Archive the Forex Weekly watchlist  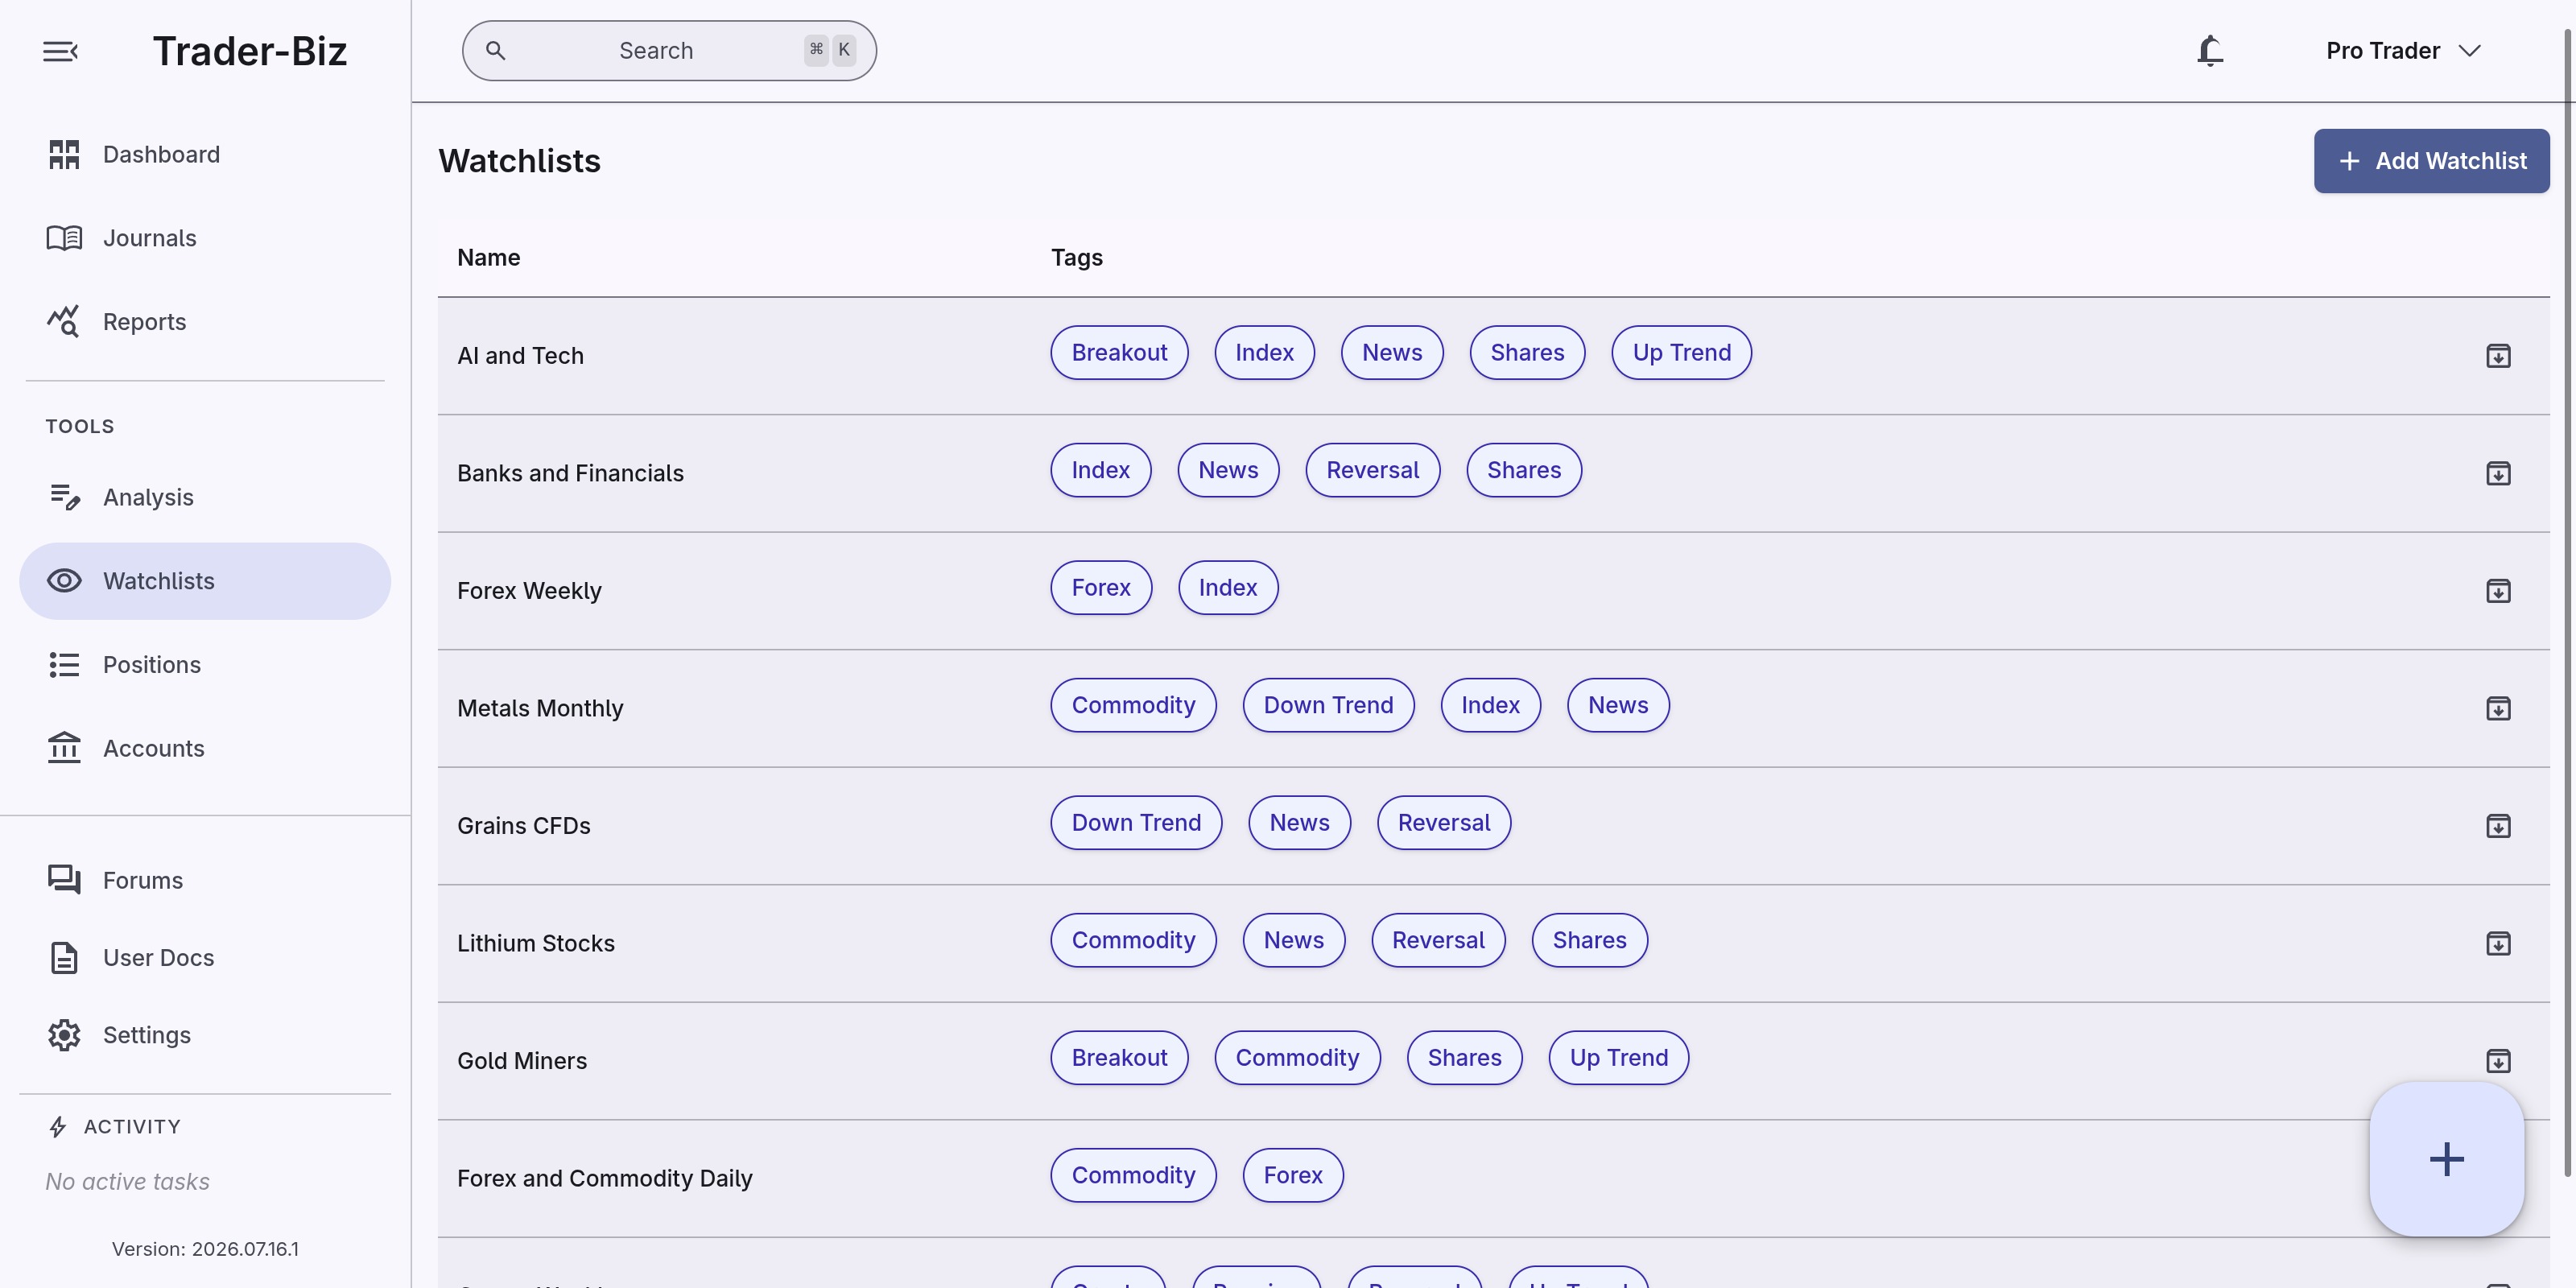coord(2498,591)
